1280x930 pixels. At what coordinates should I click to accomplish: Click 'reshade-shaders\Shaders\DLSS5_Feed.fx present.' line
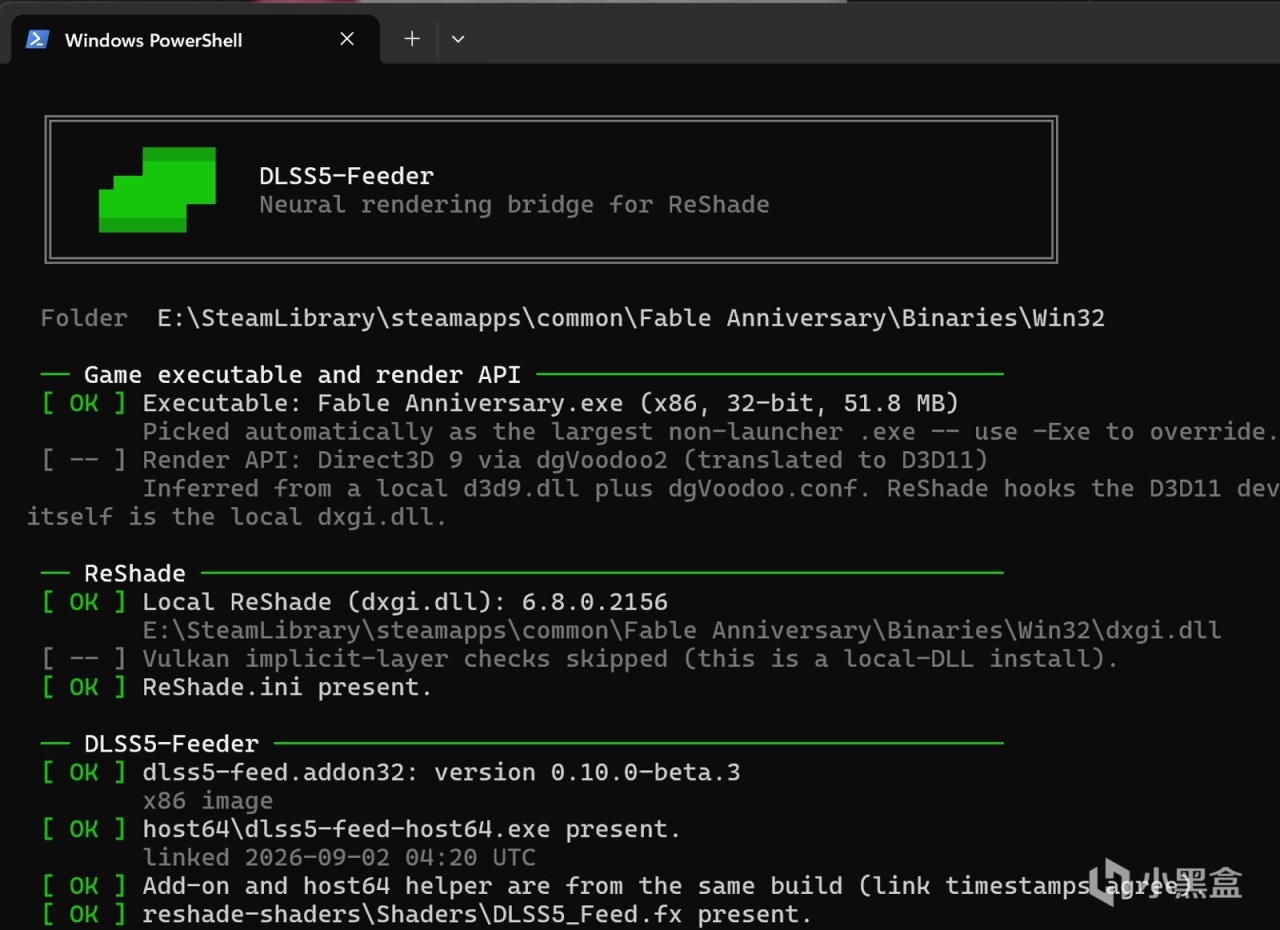pyautogui.click(x=478, y=915)
